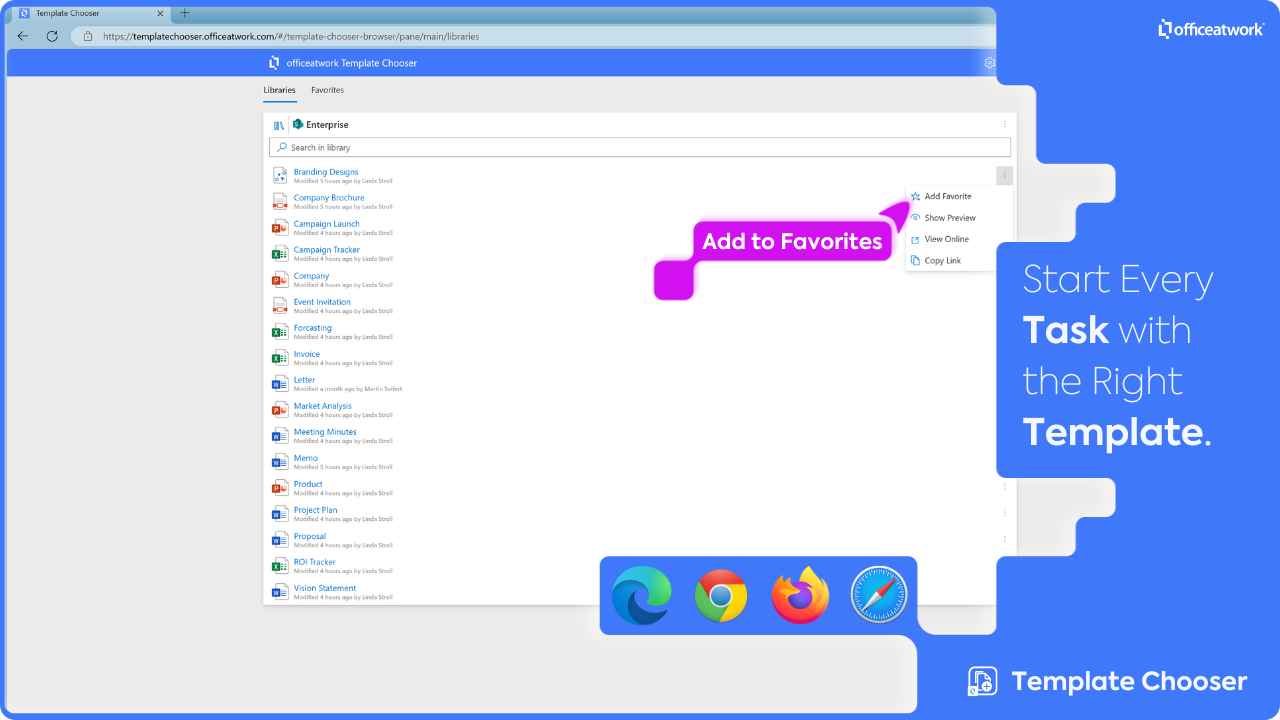Switch to the Favorites tab
Viewport: 1280px width, 720px height.
327,90
